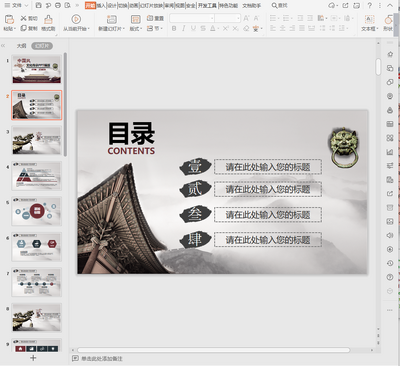Select slide 7 thumbnail

[37, 282]
